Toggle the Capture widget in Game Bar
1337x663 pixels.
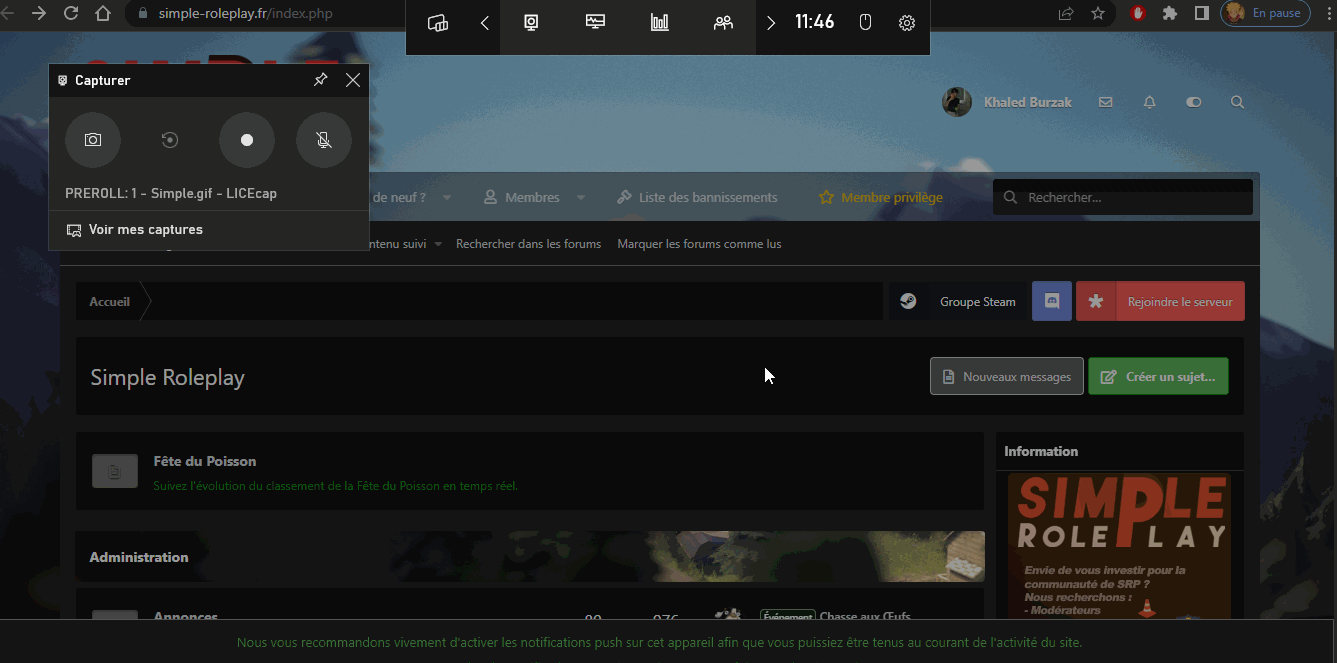click(x=533, y=23)
